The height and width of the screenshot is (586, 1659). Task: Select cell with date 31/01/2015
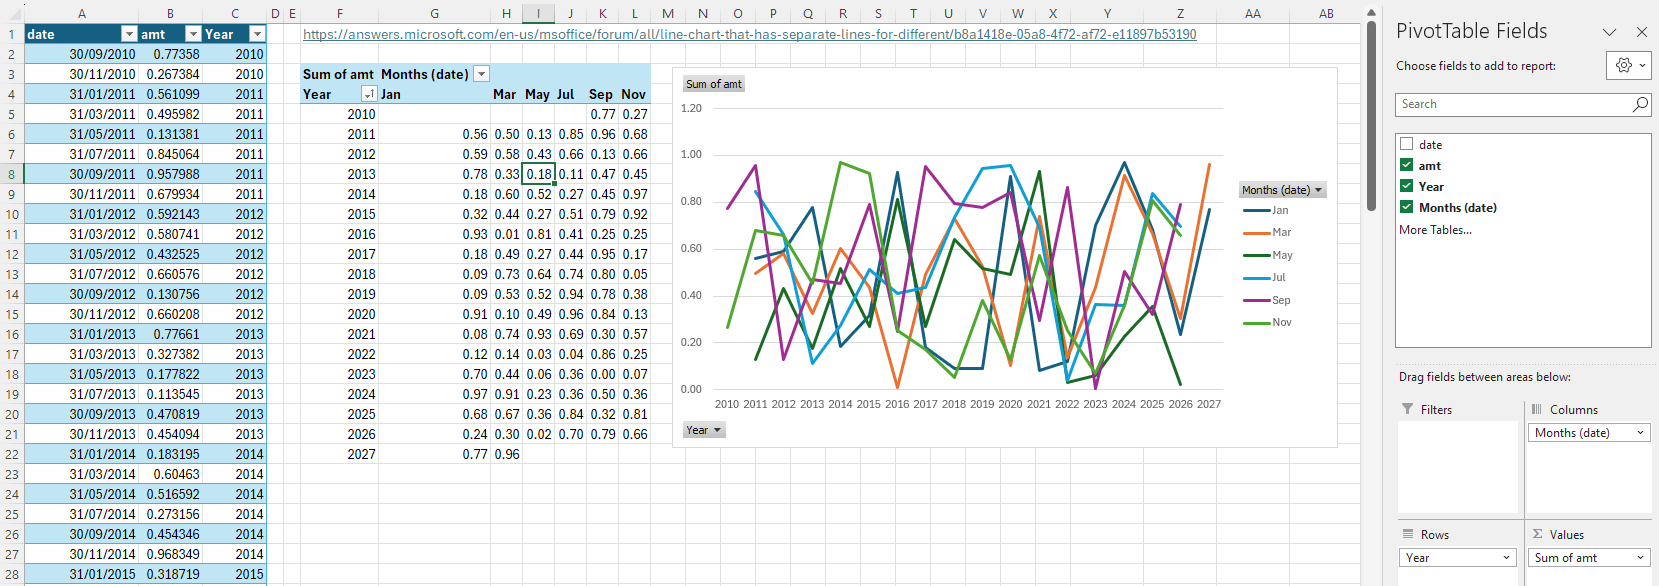coord(81,574)
